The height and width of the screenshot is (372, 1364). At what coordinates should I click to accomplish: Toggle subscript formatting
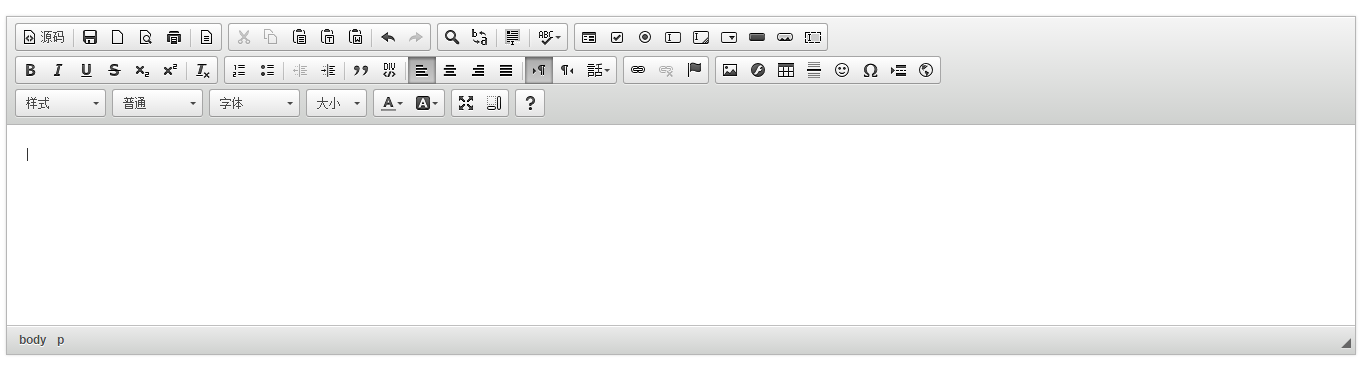click(x=142, y=70)
